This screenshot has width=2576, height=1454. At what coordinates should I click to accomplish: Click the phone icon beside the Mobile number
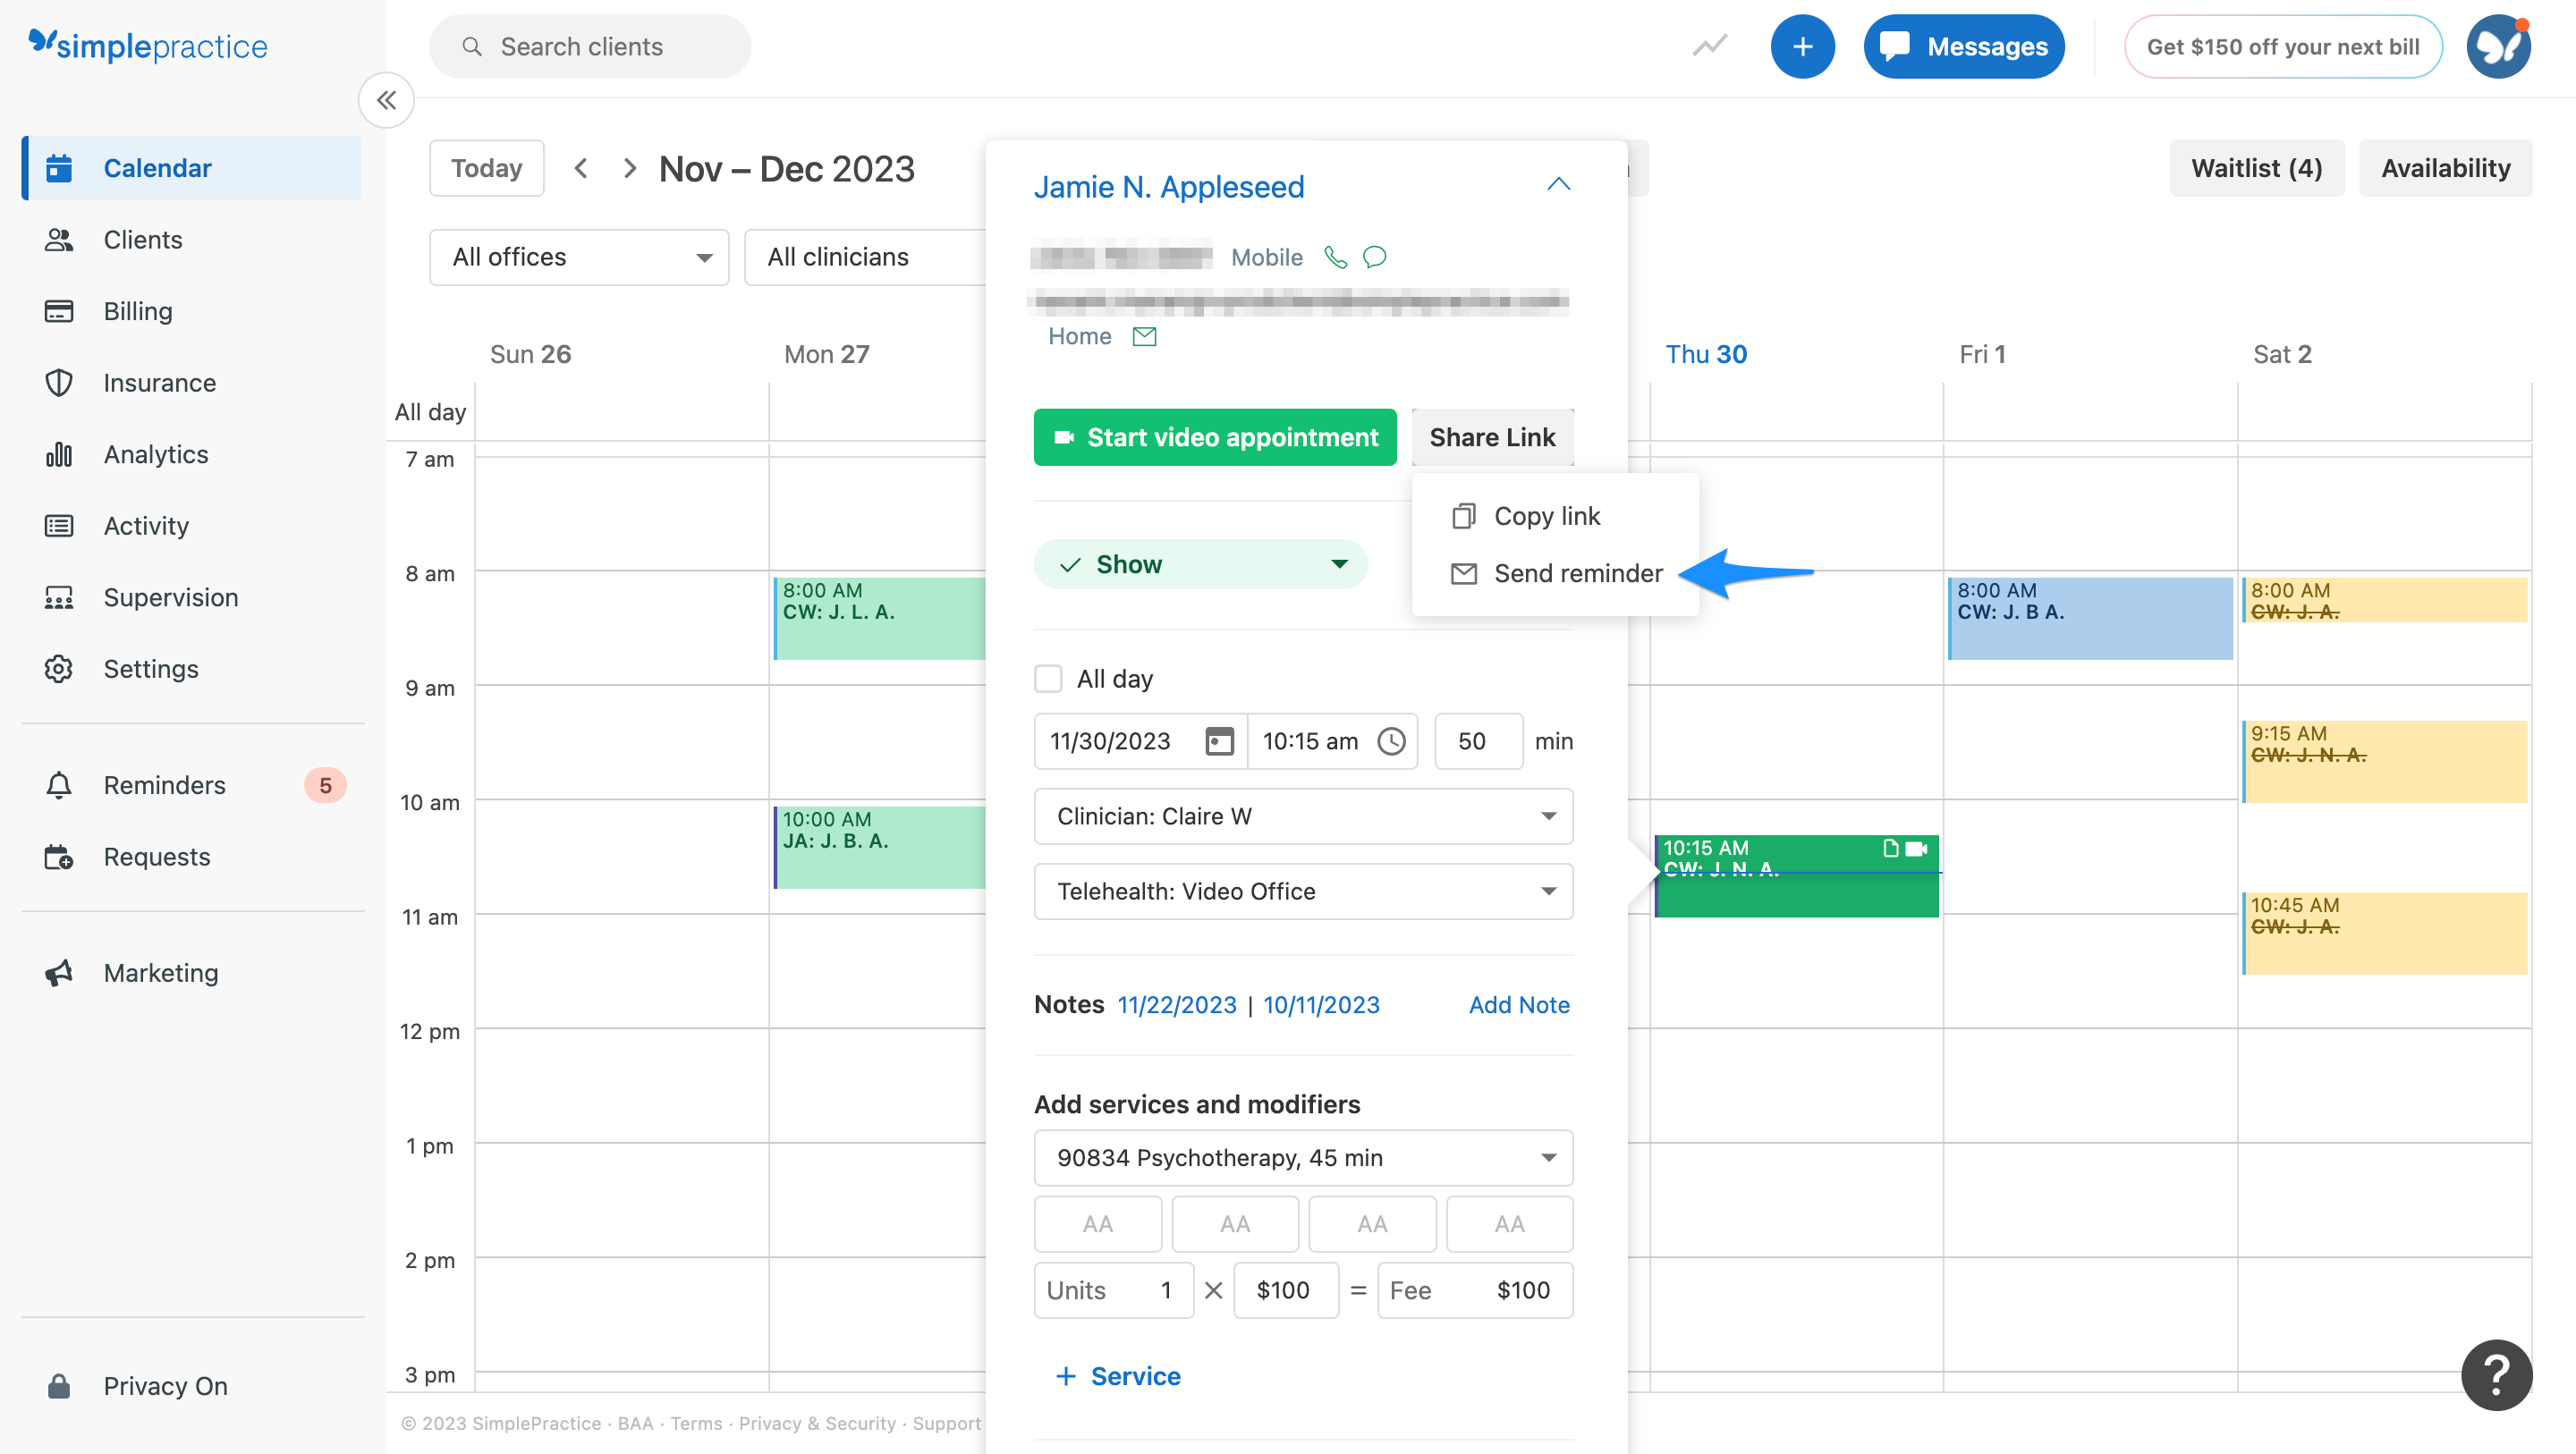1335,257
